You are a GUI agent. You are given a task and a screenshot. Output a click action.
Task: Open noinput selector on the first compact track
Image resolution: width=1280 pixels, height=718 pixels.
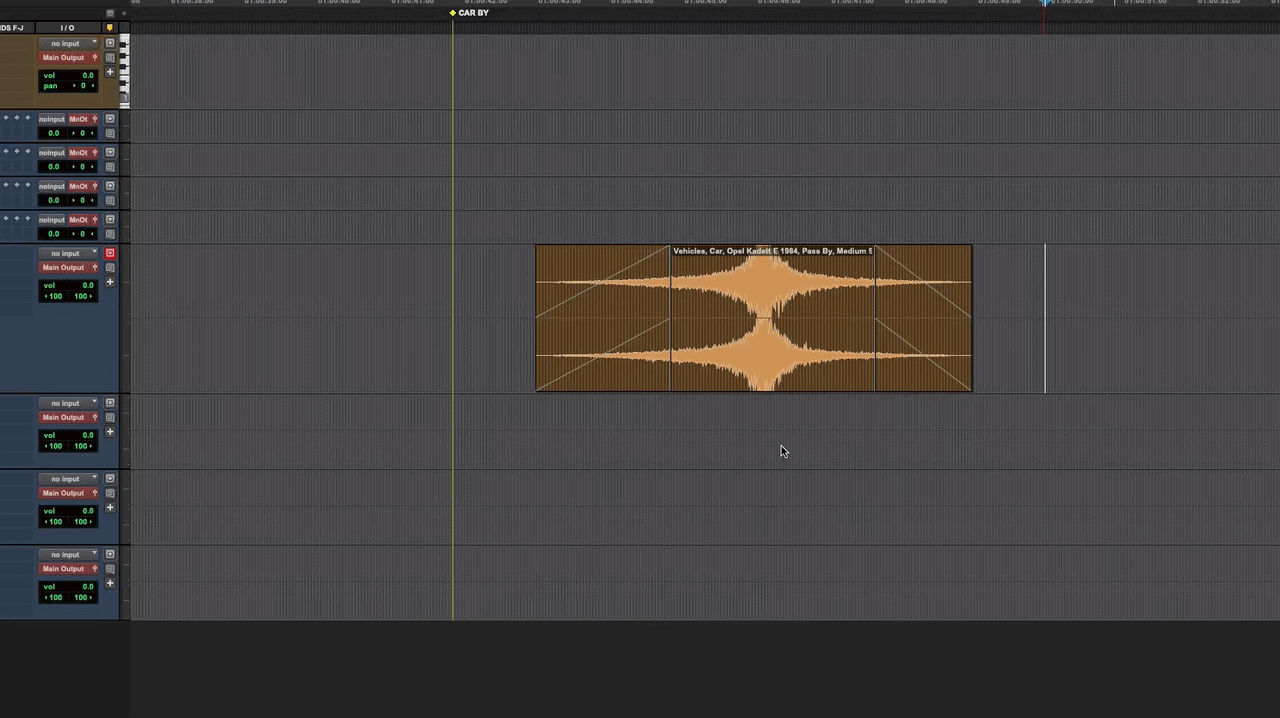[51, 119]
